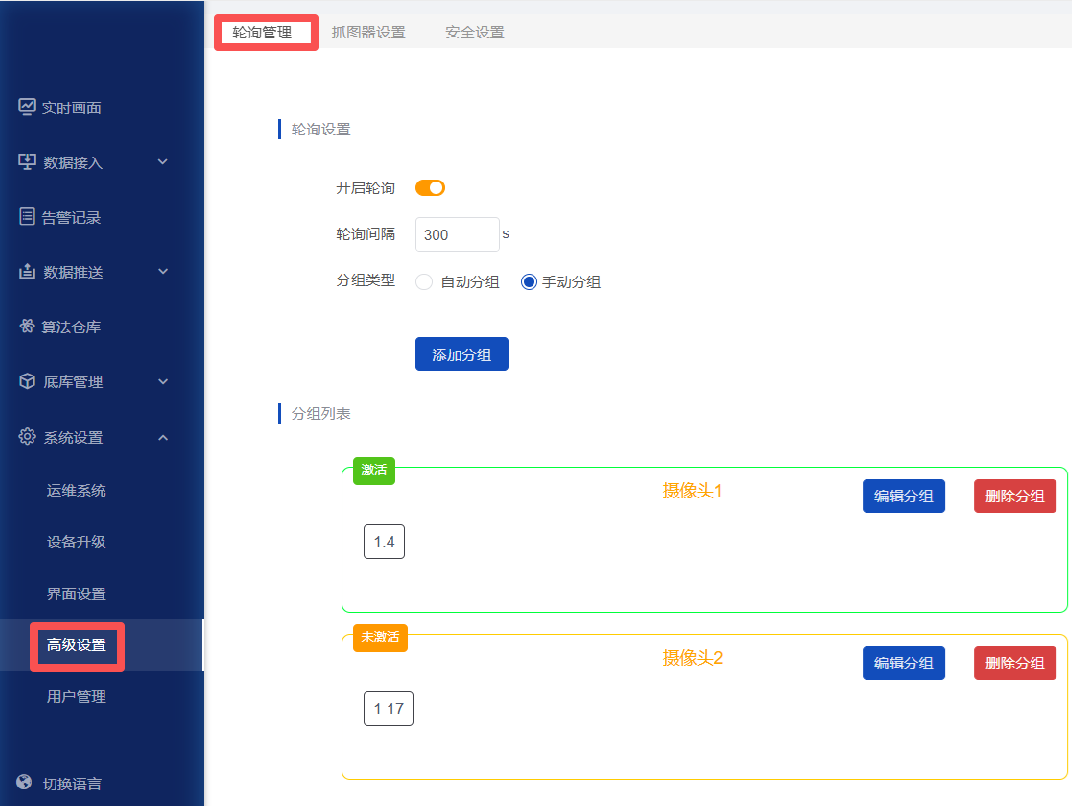The width and height of the screenshot is (1072, 806).
Task: Collapse the 系统设置 submenu arrow
Action: tap(163, 437)
